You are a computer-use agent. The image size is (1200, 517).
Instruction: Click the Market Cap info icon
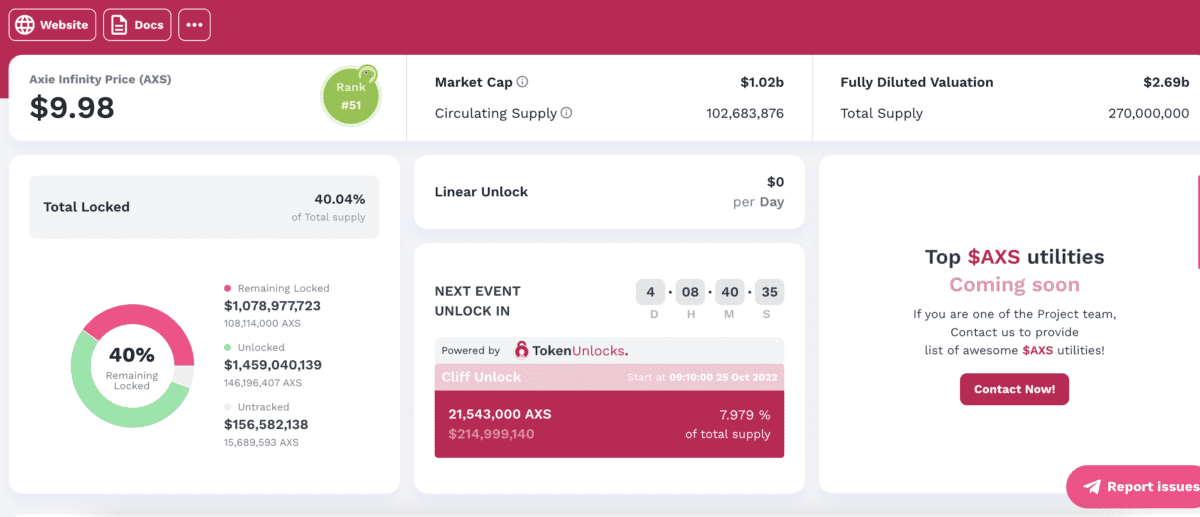pos(522,82)
